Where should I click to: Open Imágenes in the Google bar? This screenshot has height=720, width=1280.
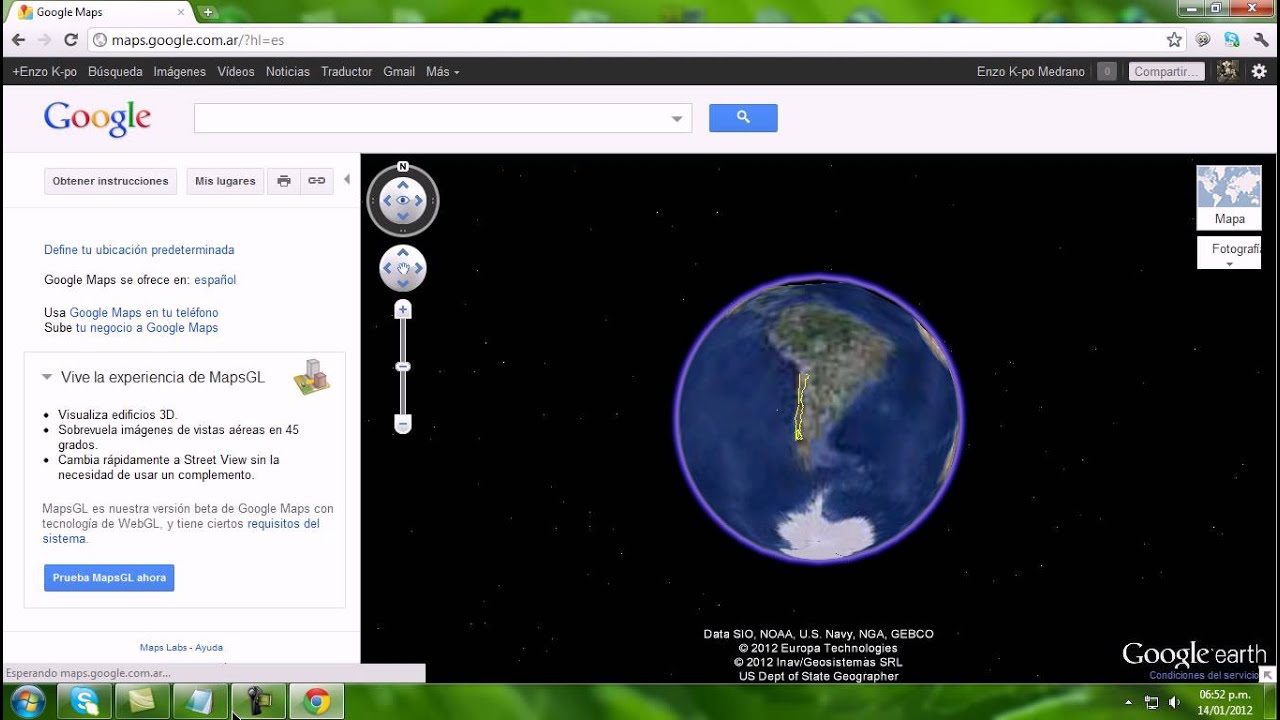tap(179, 71)
